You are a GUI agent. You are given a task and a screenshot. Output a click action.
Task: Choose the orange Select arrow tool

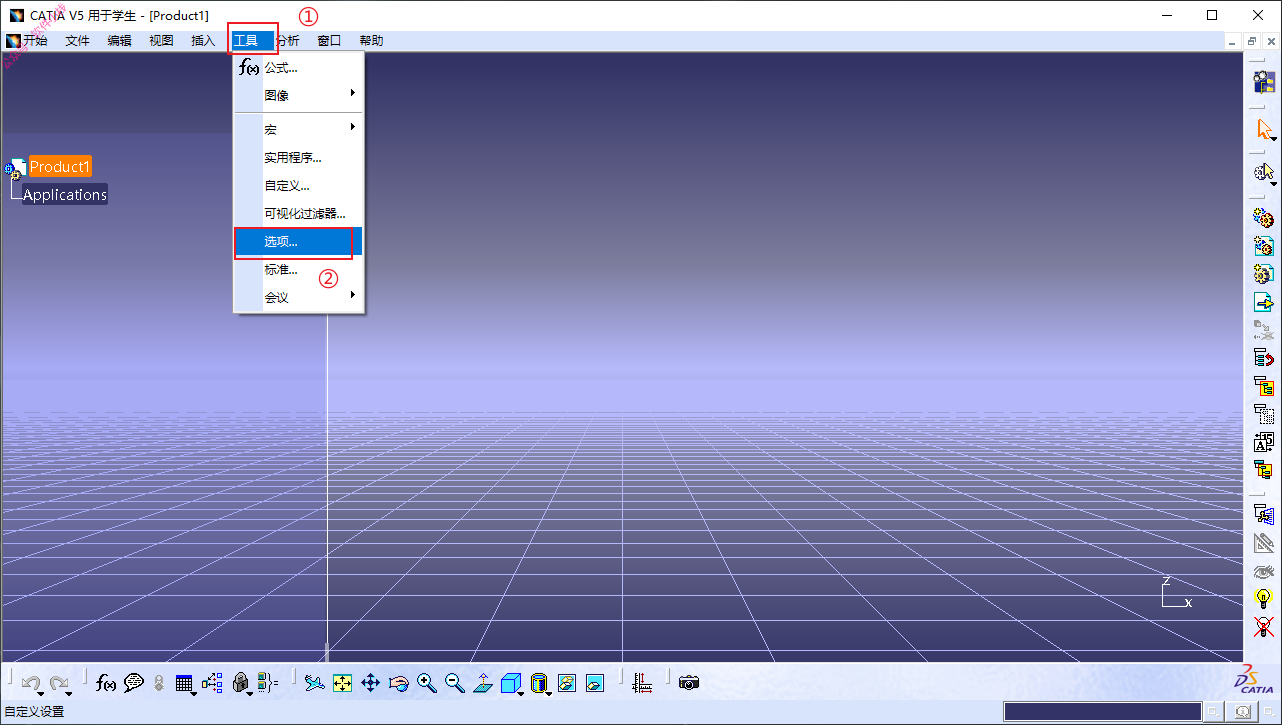click(1264, 129)
